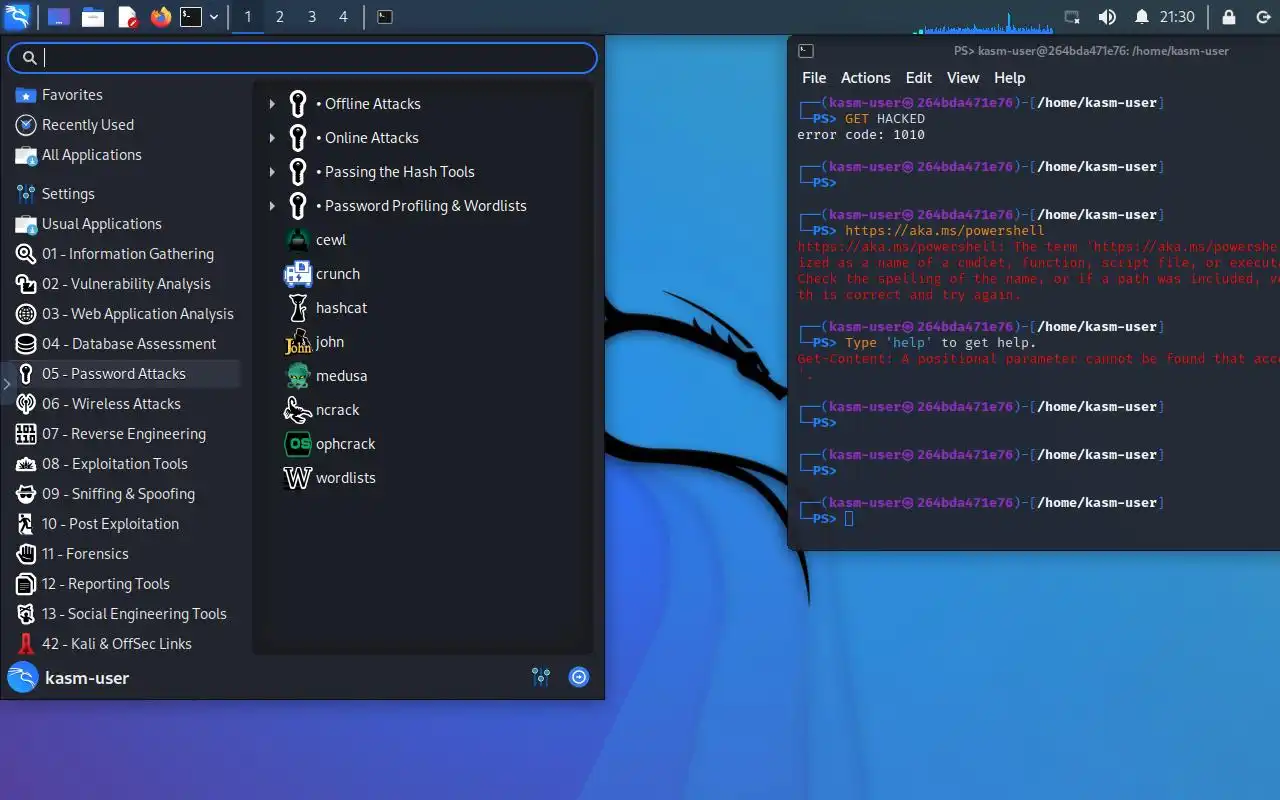
Task: Open the terminal emulator panel launcher
Action: [x=191, y=17]
